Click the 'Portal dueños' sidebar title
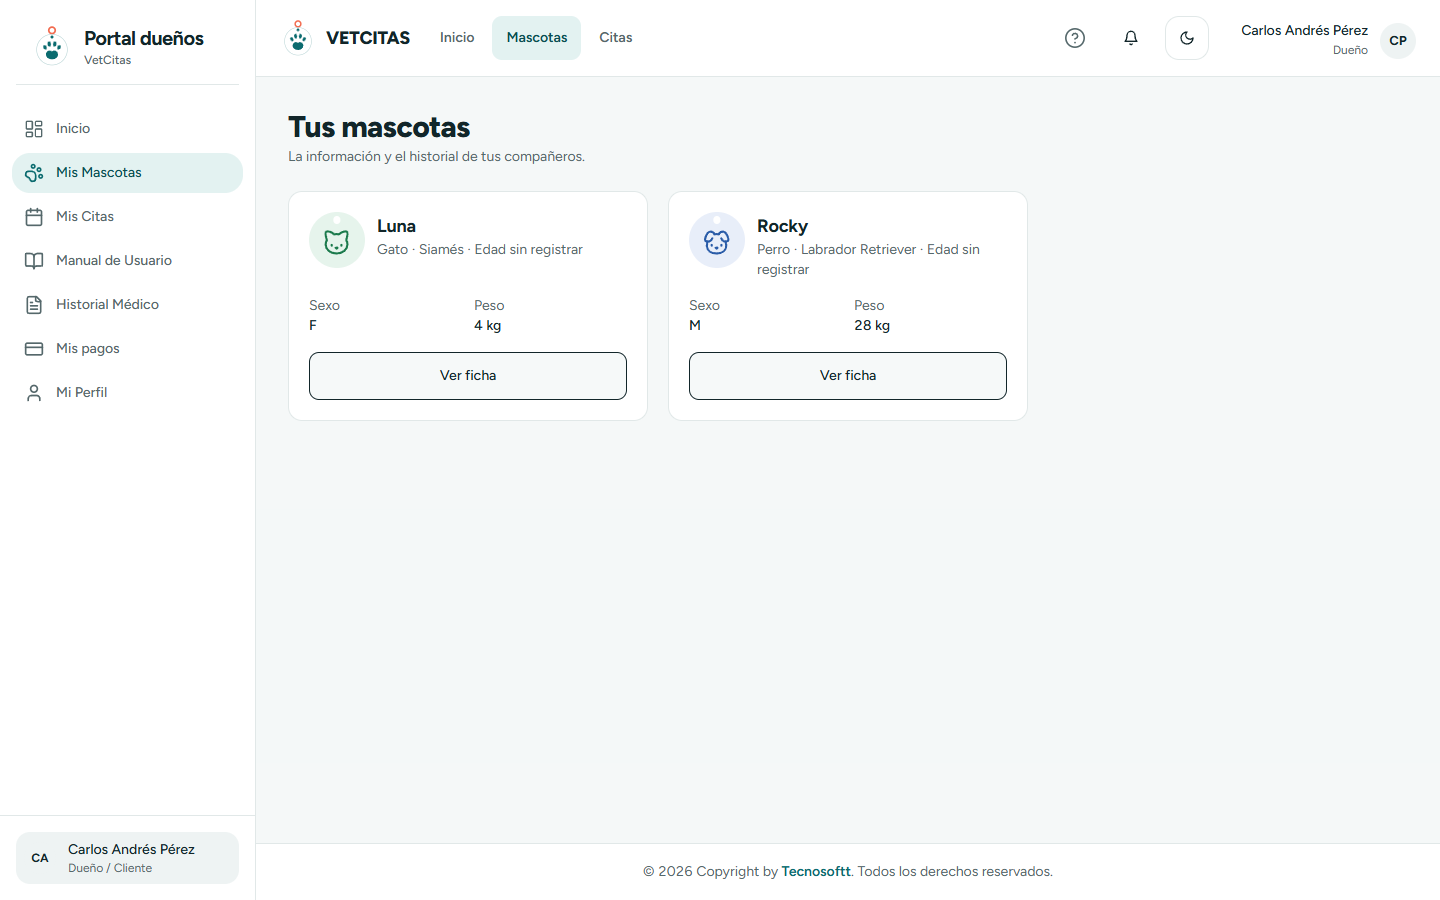1440x900 pixels. coord(144,38)
